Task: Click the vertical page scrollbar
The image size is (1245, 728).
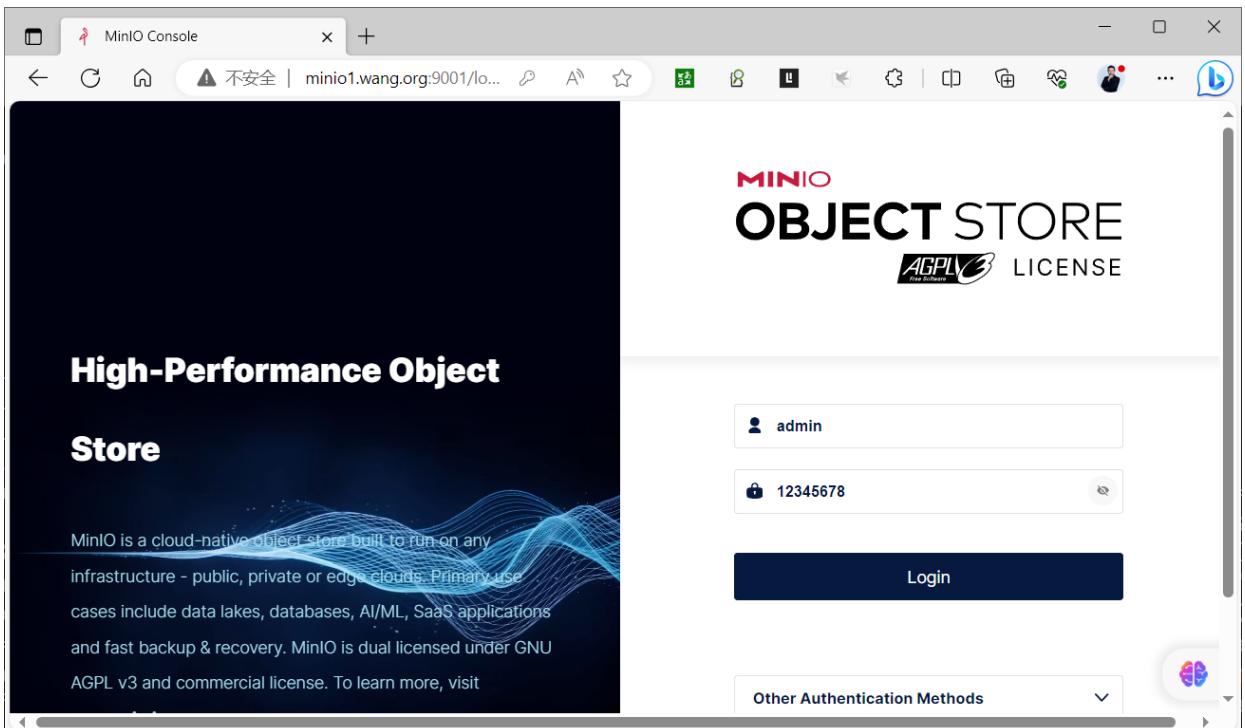Action: [1229, 360]
